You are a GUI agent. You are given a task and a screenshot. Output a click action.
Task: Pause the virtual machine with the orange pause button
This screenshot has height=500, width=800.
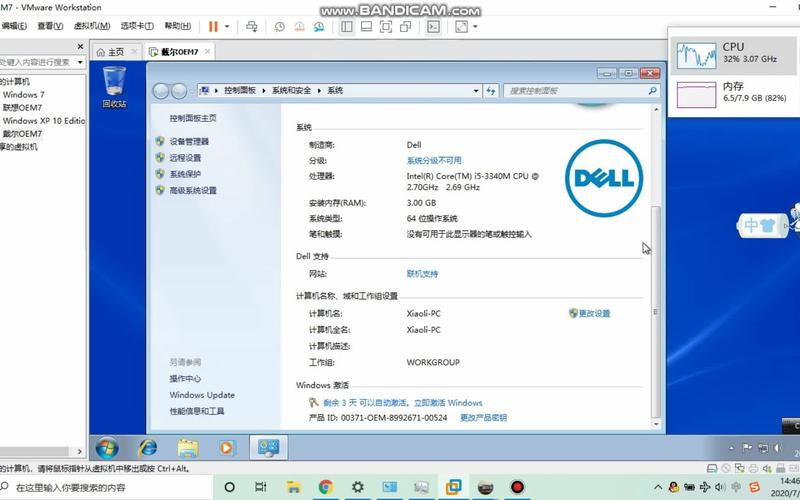click(213, 27)
